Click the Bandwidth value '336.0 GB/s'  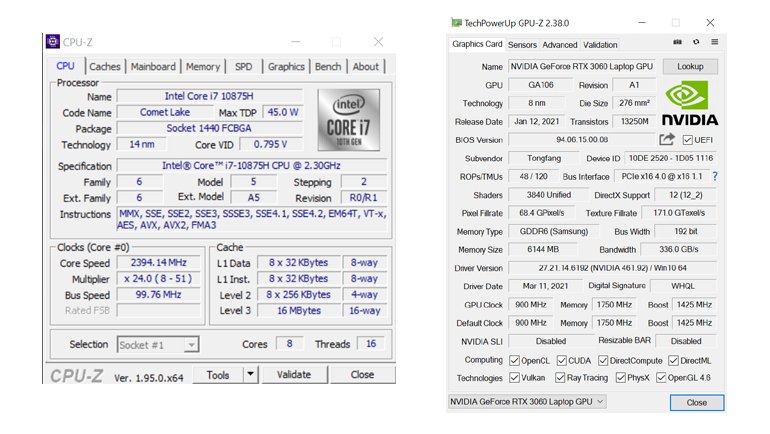679,249
